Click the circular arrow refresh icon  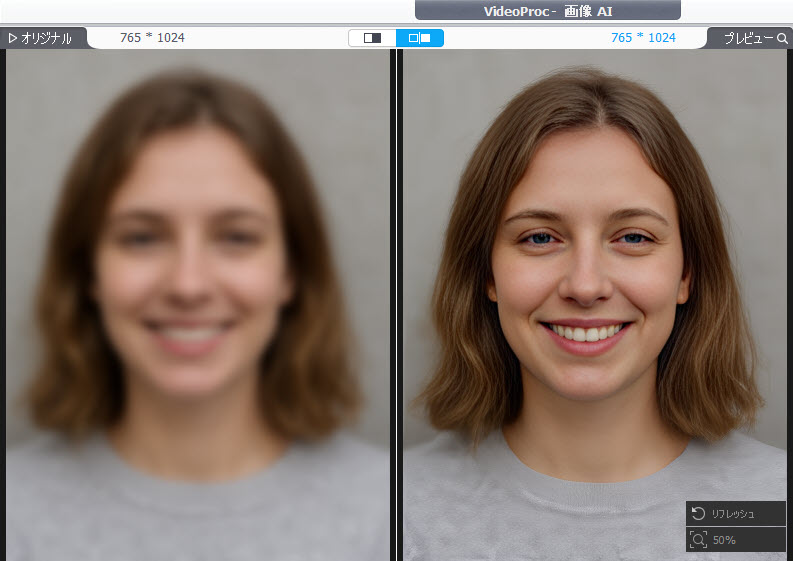699,513
